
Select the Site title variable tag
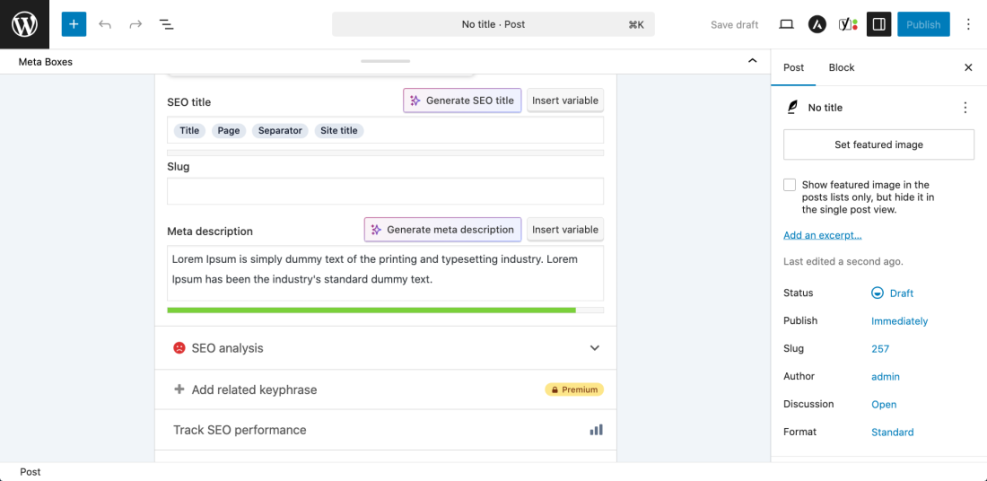point(339,130)
